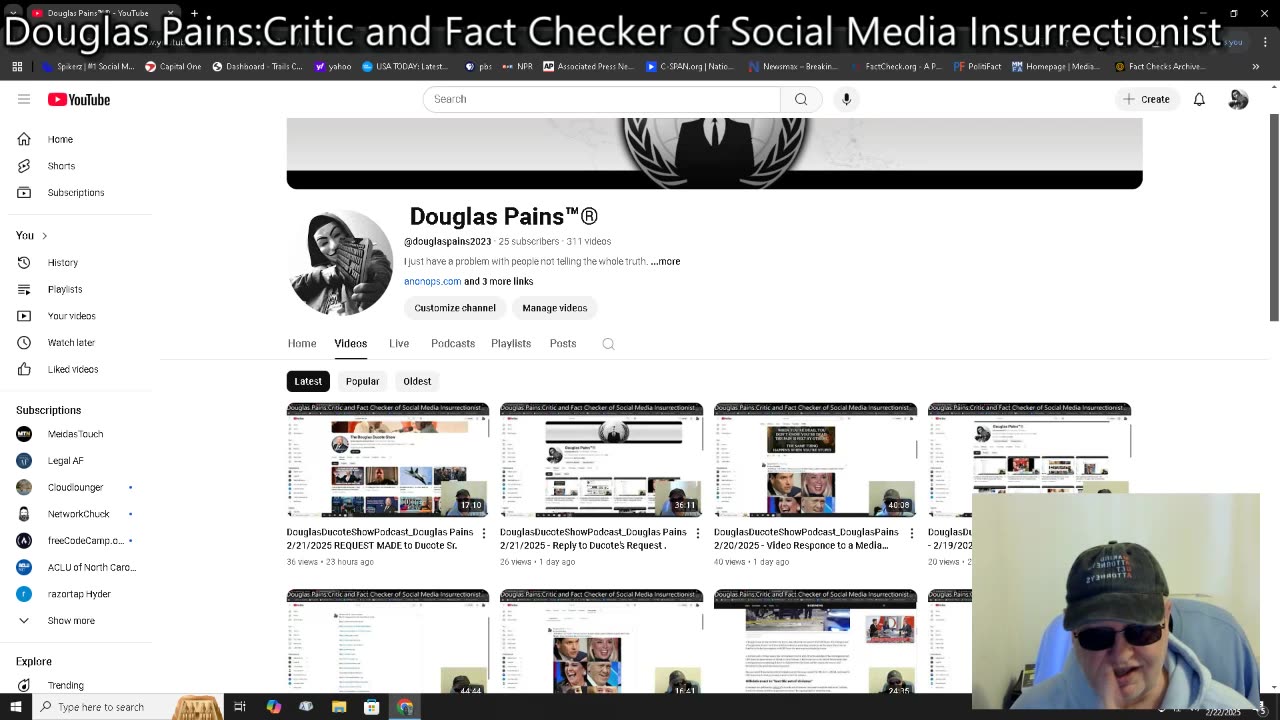Sort videos by Popular

point(362,381)
